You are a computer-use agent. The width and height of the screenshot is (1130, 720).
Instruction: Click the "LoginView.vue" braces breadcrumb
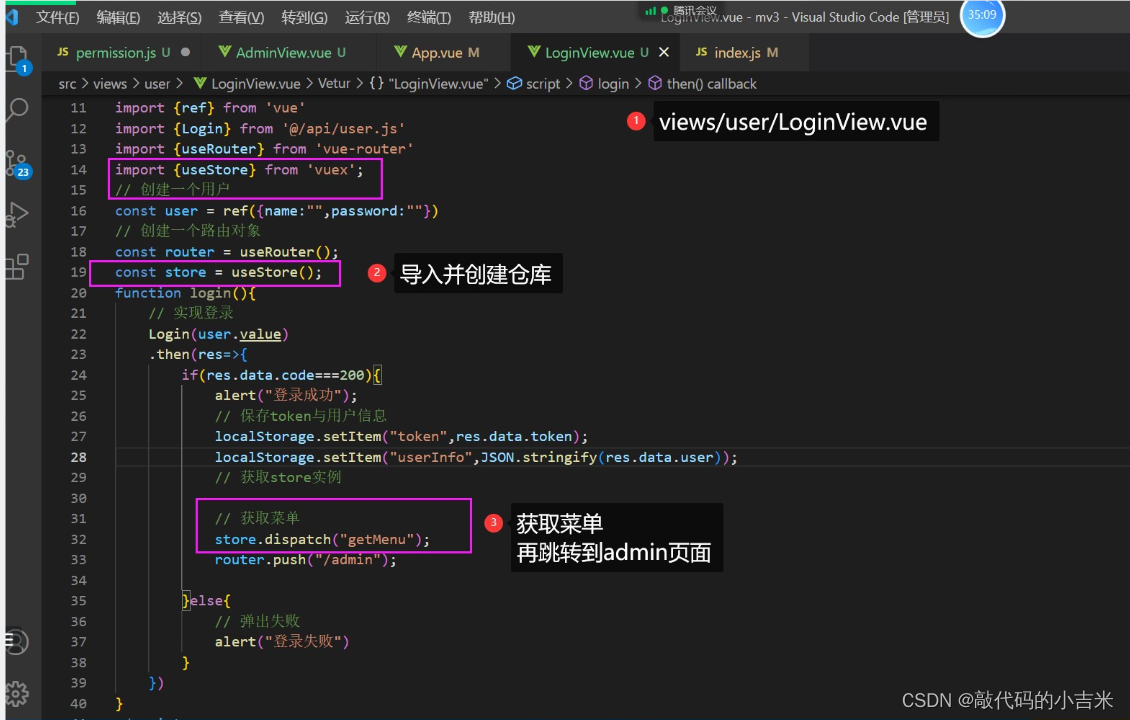[x=429, y=84]
